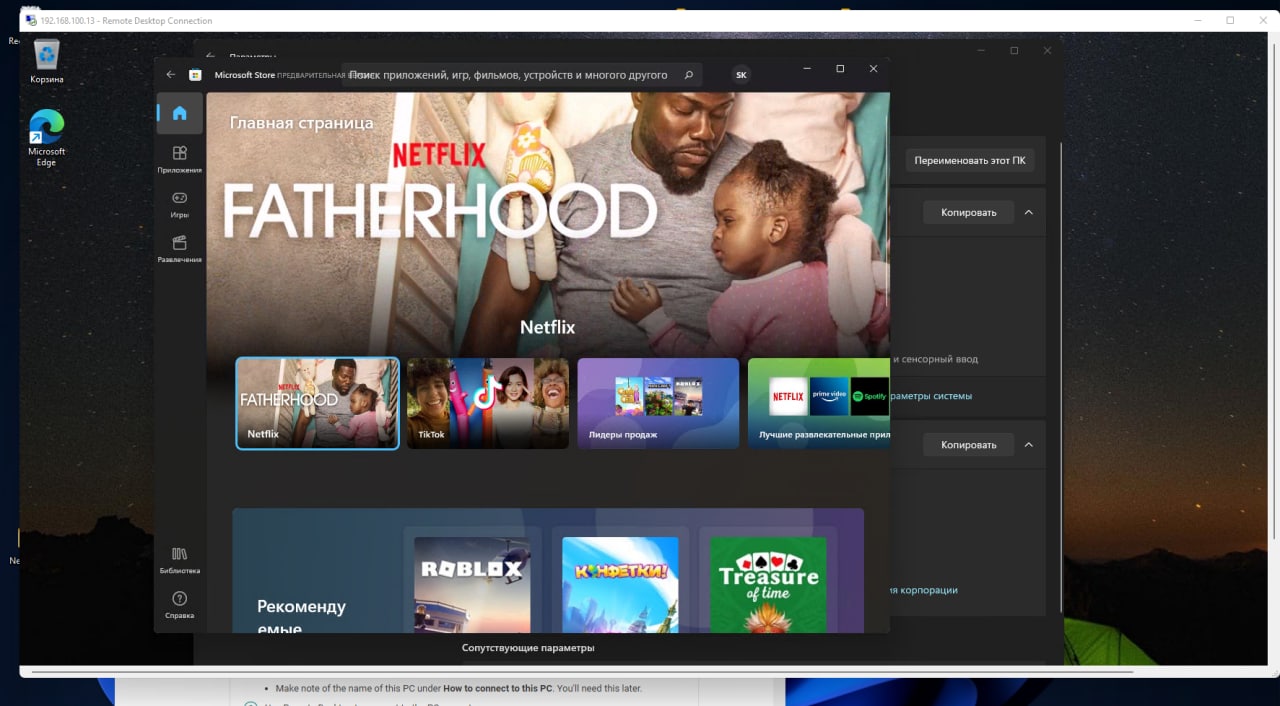Open Microsoft Edge desktop shortcut
The width and height of the screenshot is (1280, 706).
click(x=46, y=138)
